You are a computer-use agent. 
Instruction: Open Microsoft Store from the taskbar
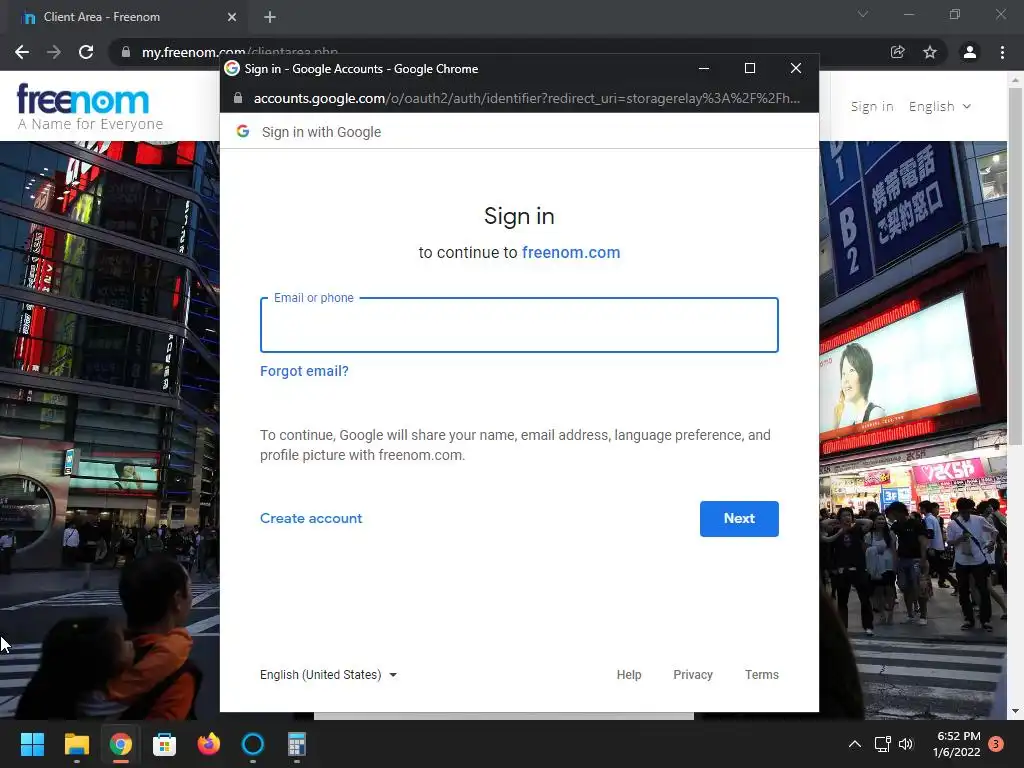165,744
